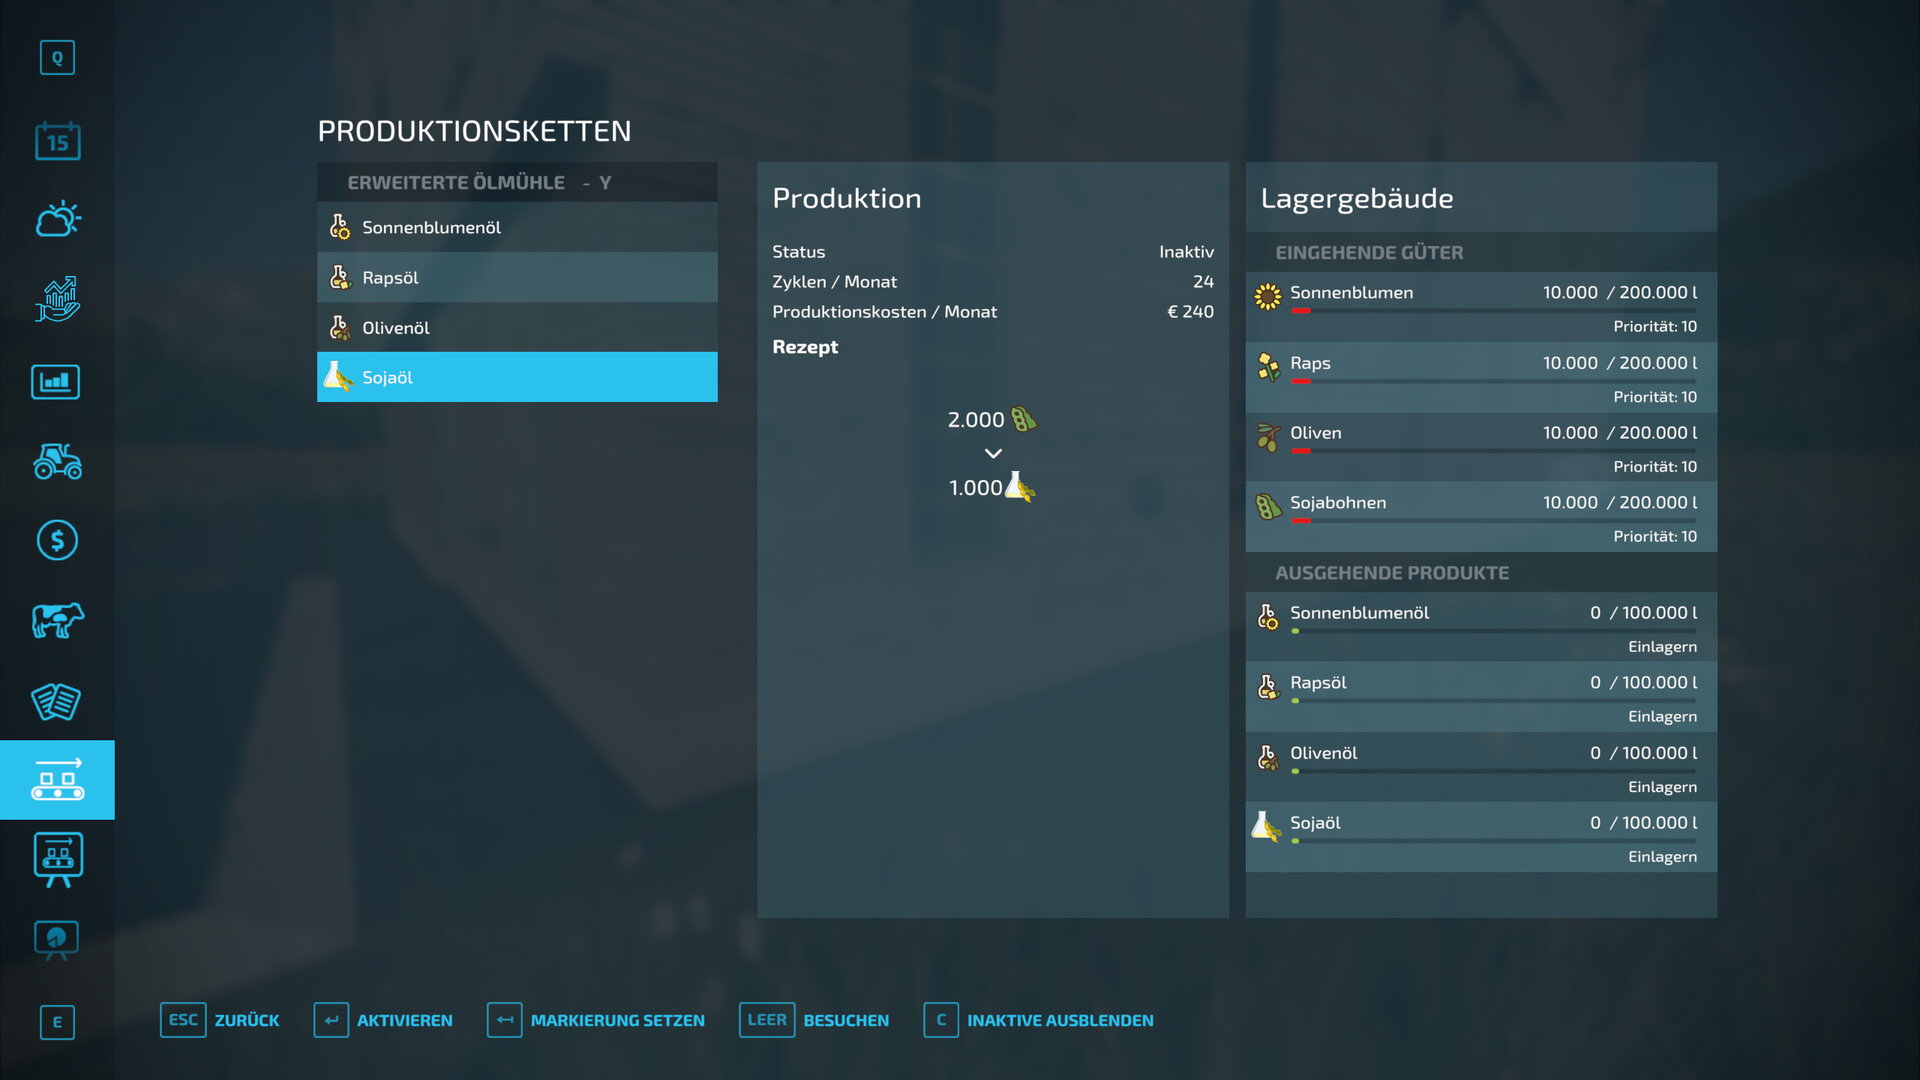
Task: Open the vehicles tractor sidebar icon
Action: click(x=57, y=461)
